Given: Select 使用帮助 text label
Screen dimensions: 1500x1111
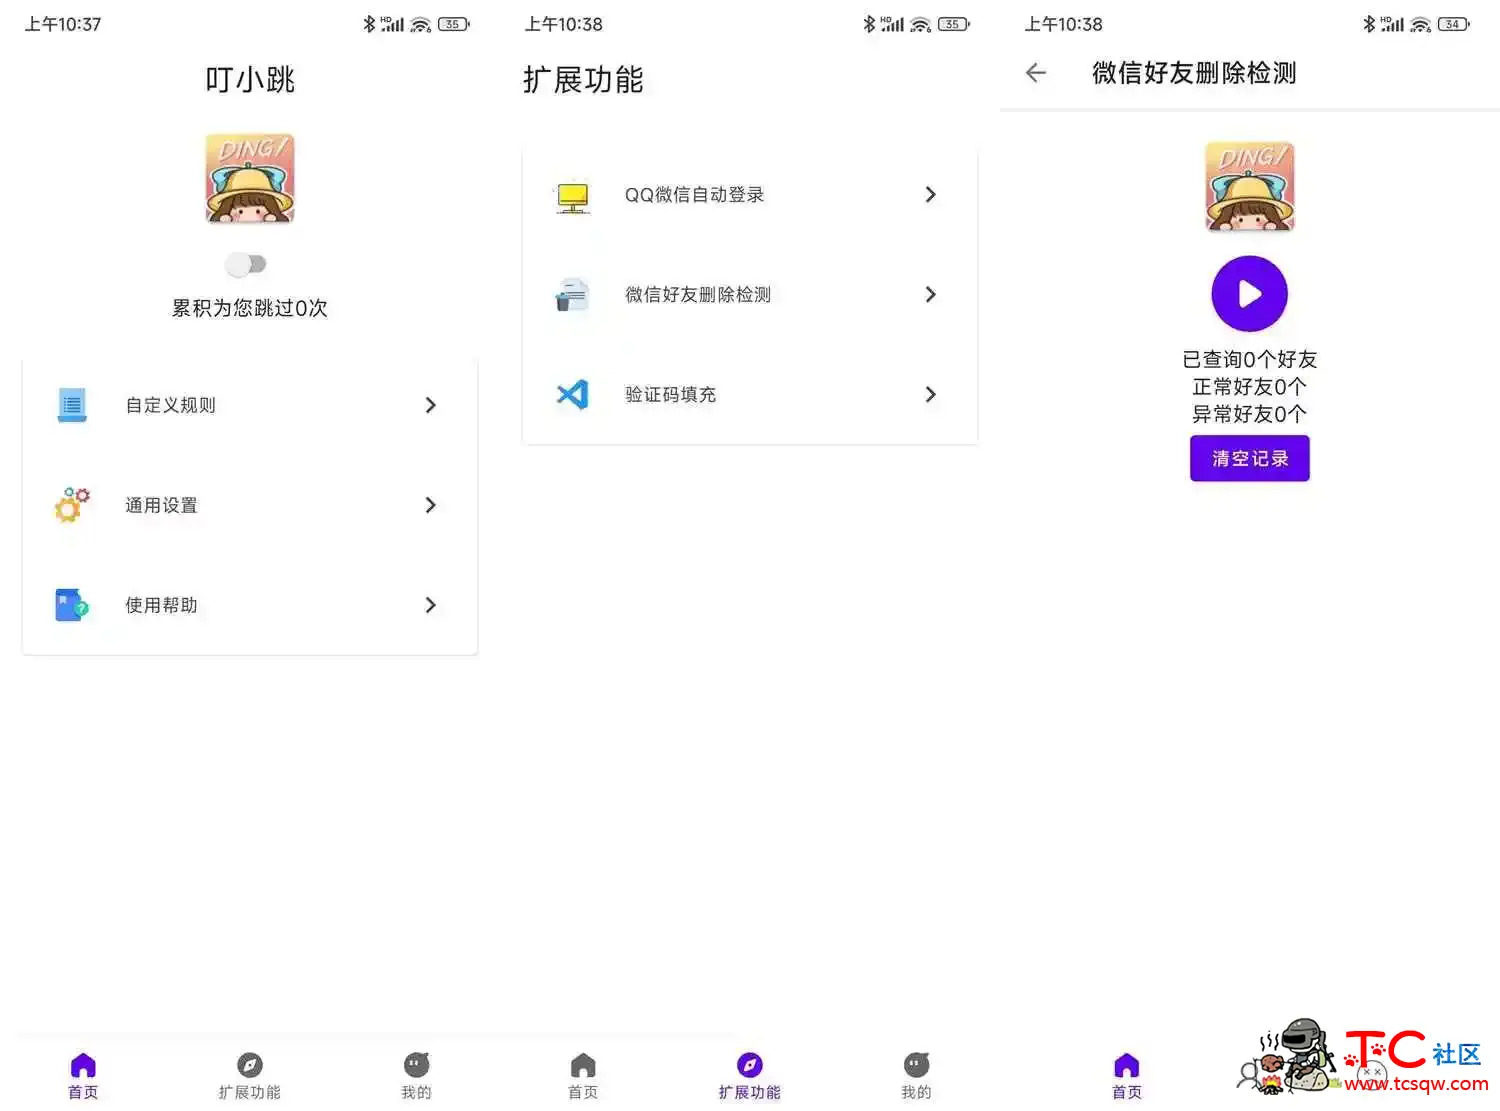Looking at the screenshot, I should tap(161, 605).
